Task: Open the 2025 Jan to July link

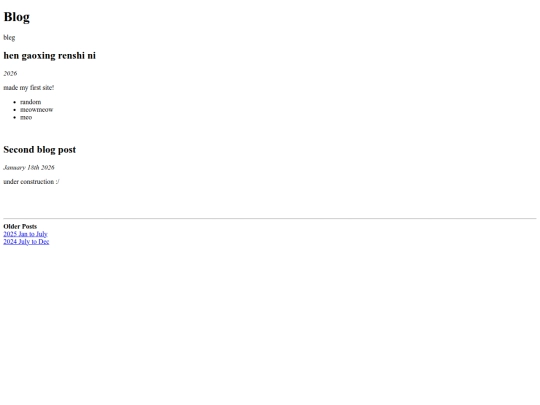Action: pos(25,234)
